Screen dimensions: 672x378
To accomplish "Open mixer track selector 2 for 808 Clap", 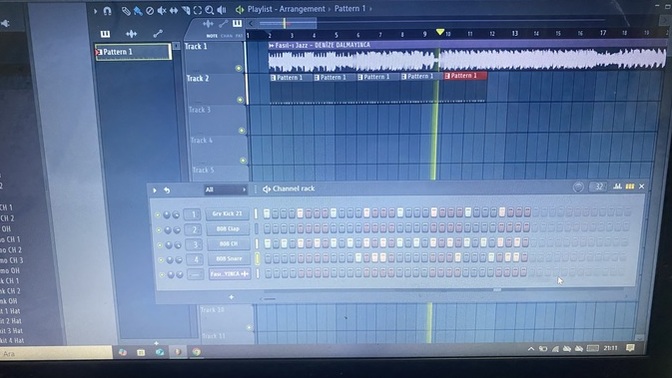I will pyautogui.click(x=194, y=229).
